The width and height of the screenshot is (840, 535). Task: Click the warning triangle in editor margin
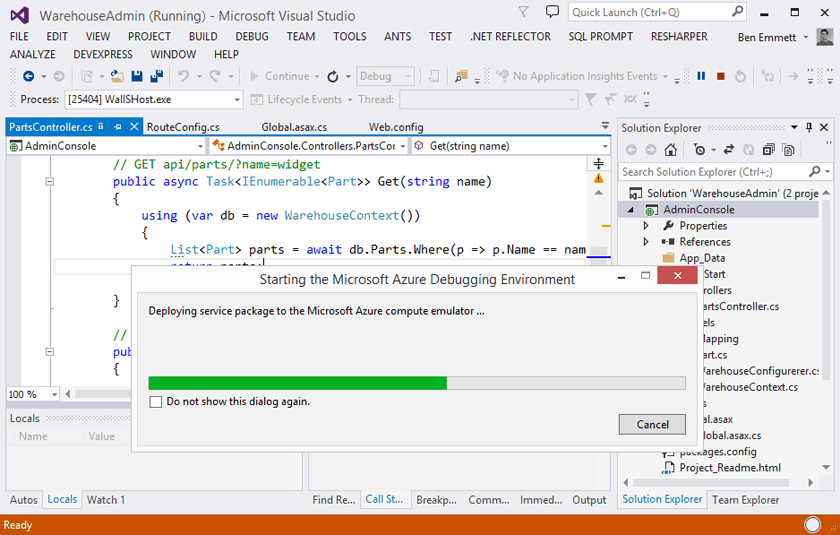tap(598, 178)
